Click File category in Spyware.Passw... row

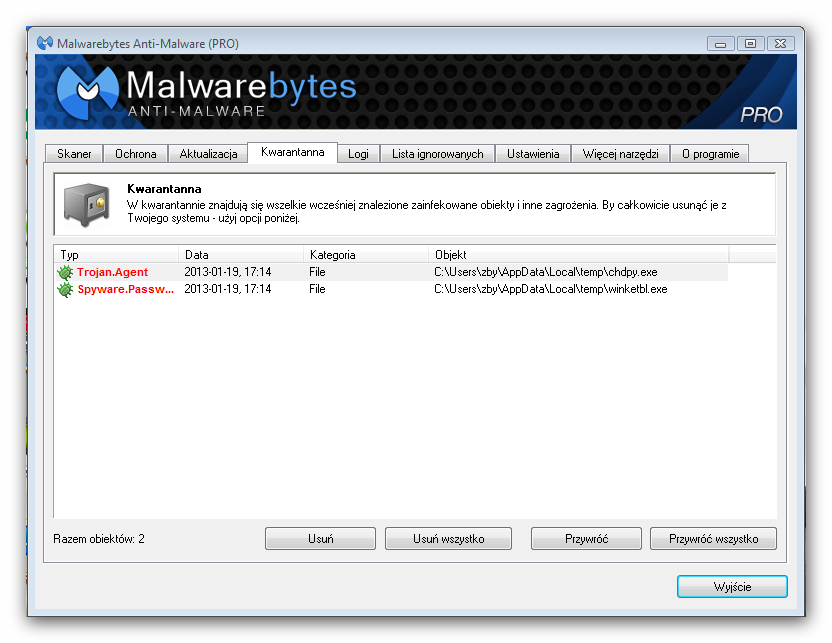tap(317, 289)
